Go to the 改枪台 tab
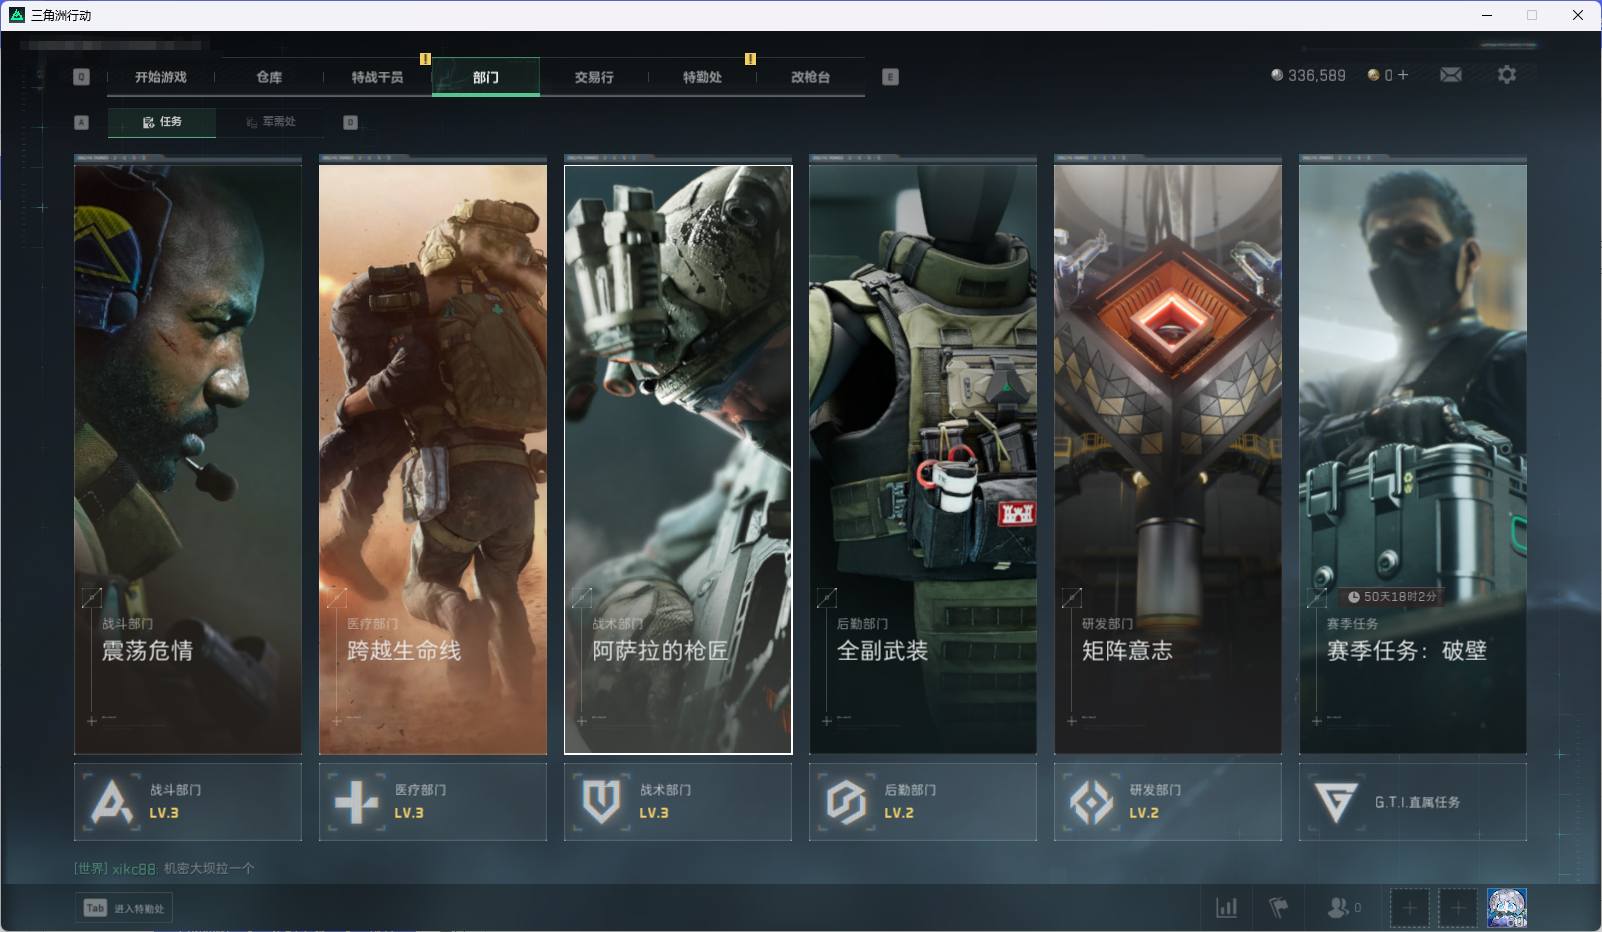Screen dimensions: 1602x932 (810, 77)
